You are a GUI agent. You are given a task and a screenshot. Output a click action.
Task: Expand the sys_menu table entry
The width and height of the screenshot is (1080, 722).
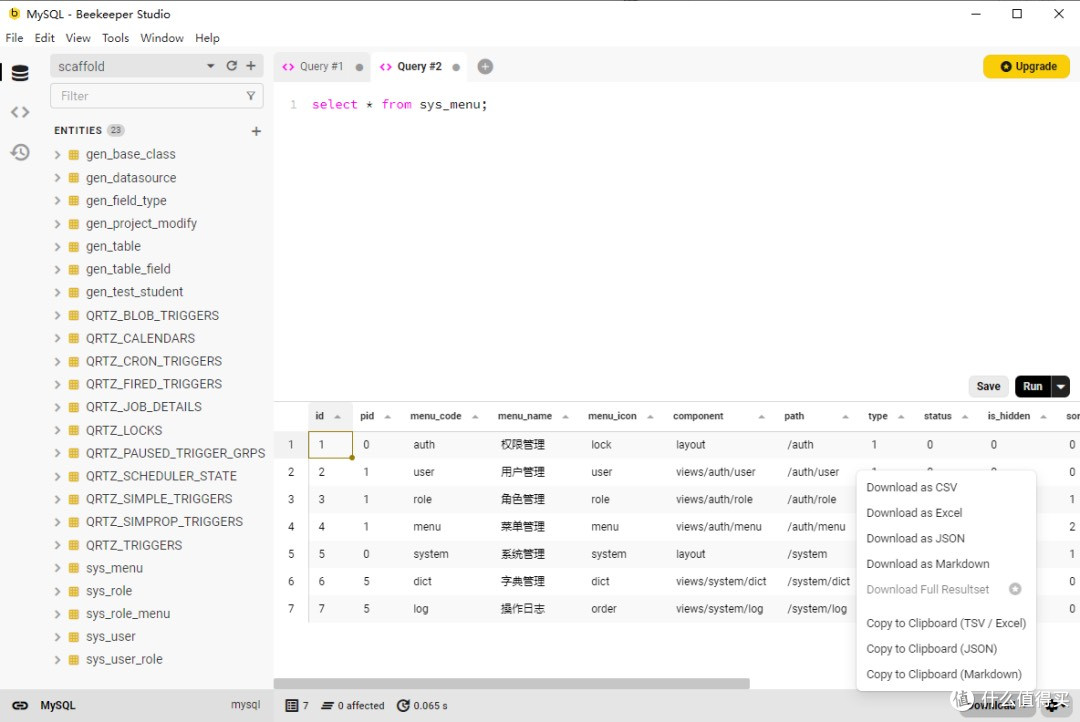tap(57, 568)
